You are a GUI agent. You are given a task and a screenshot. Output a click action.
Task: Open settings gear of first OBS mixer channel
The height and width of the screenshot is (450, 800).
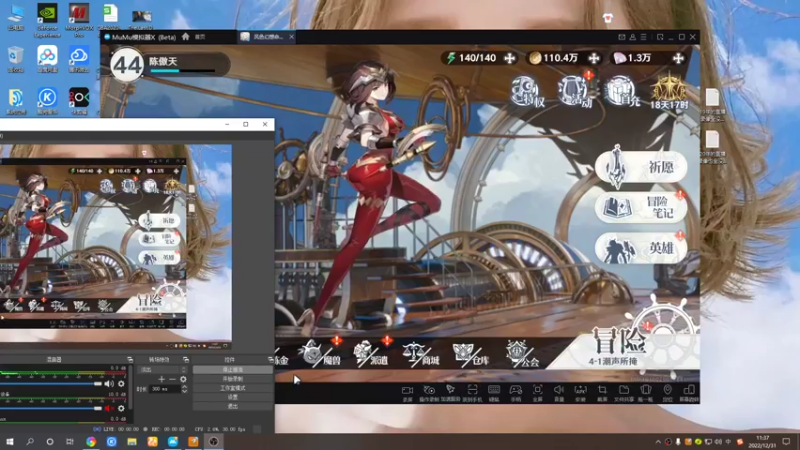pyautogui.click(x=121, y=384)
